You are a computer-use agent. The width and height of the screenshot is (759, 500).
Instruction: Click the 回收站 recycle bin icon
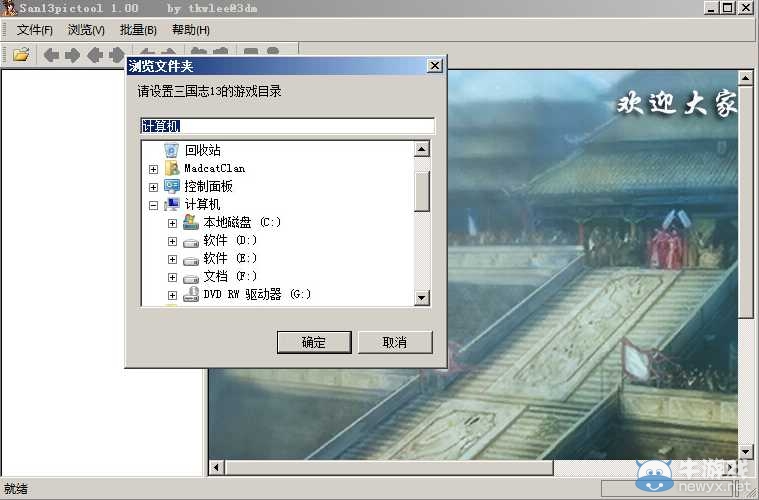pyautogui.click(x=171, y=150)
